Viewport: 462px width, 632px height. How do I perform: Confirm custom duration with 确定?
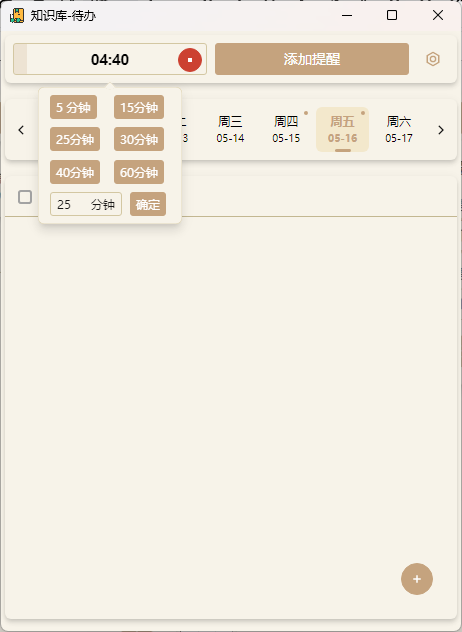[x=148, y=204]
